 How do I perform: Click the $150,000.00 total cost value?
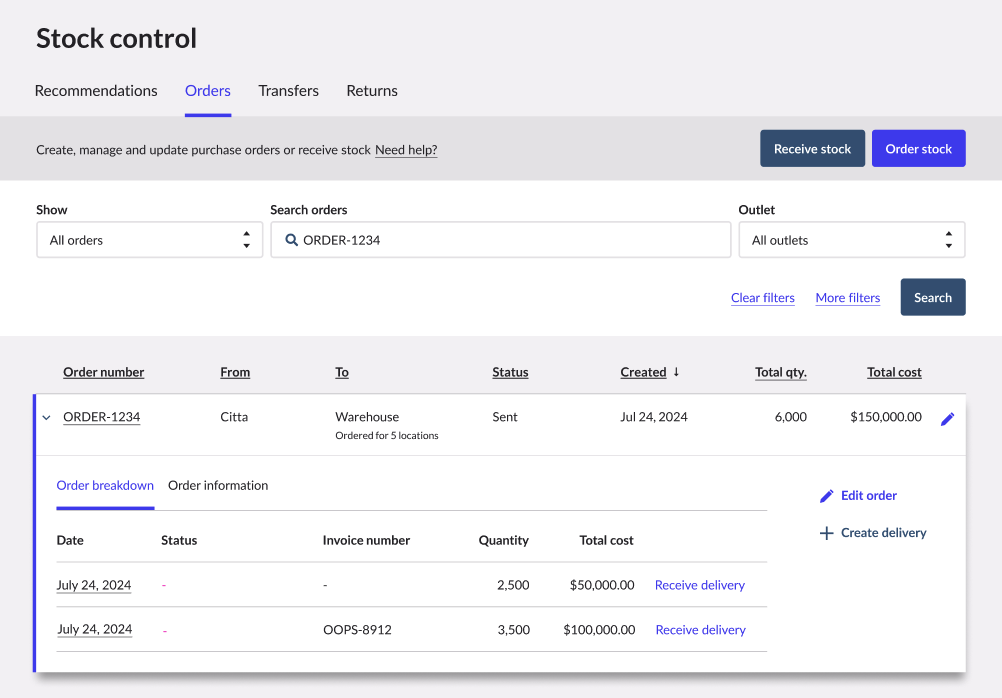pos(886,417)
